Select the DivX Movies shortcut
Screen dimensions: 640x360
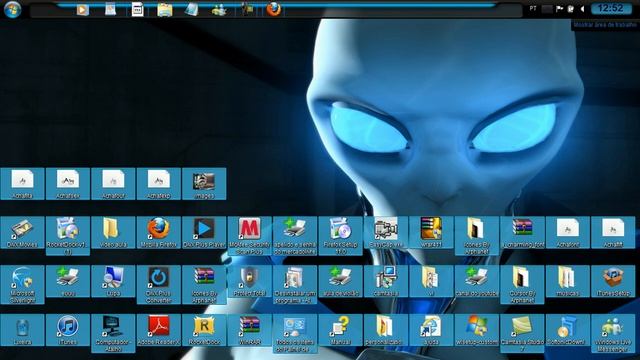tap(22, 233)
